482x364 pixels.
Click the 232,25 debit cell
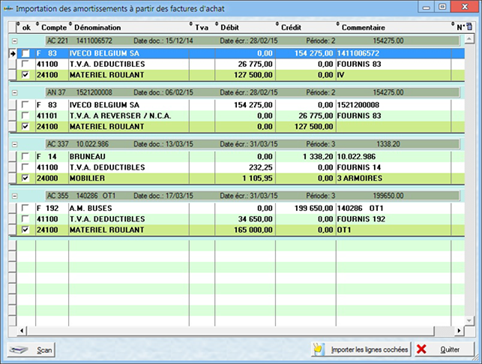(245, 167)
